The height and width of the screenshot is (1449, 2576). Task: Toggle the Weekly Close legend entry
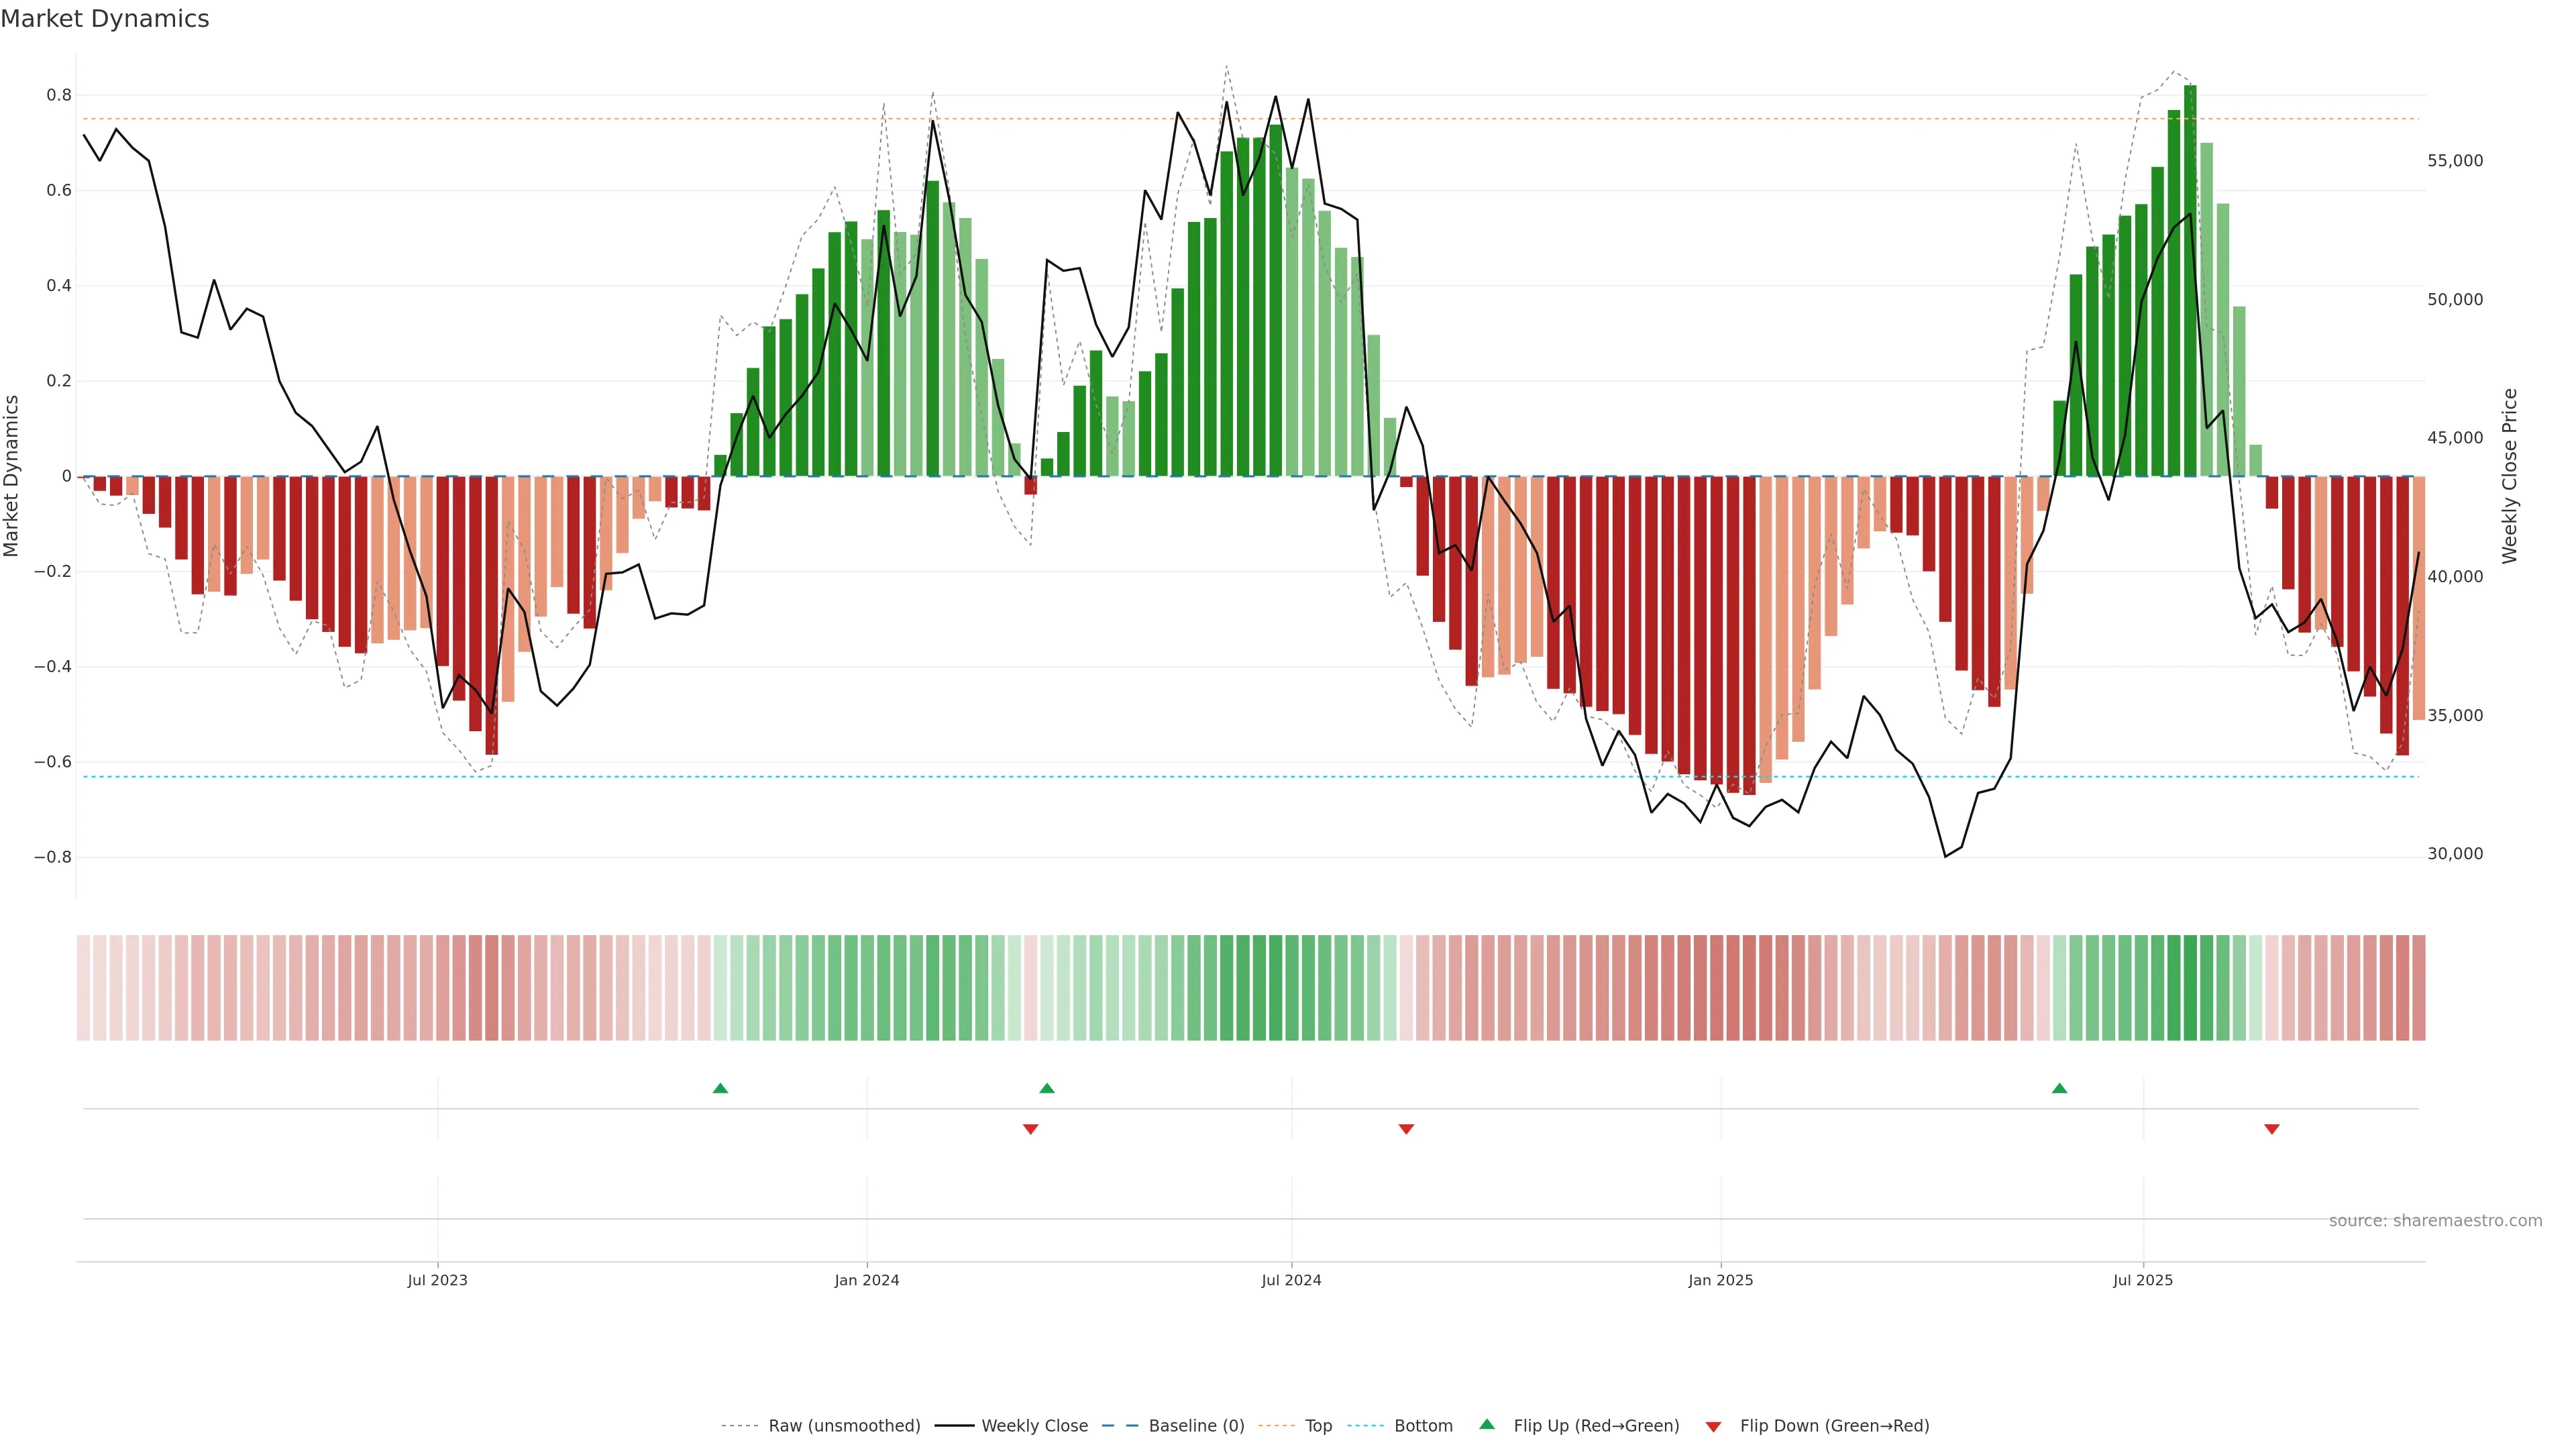[1034, 1426]
